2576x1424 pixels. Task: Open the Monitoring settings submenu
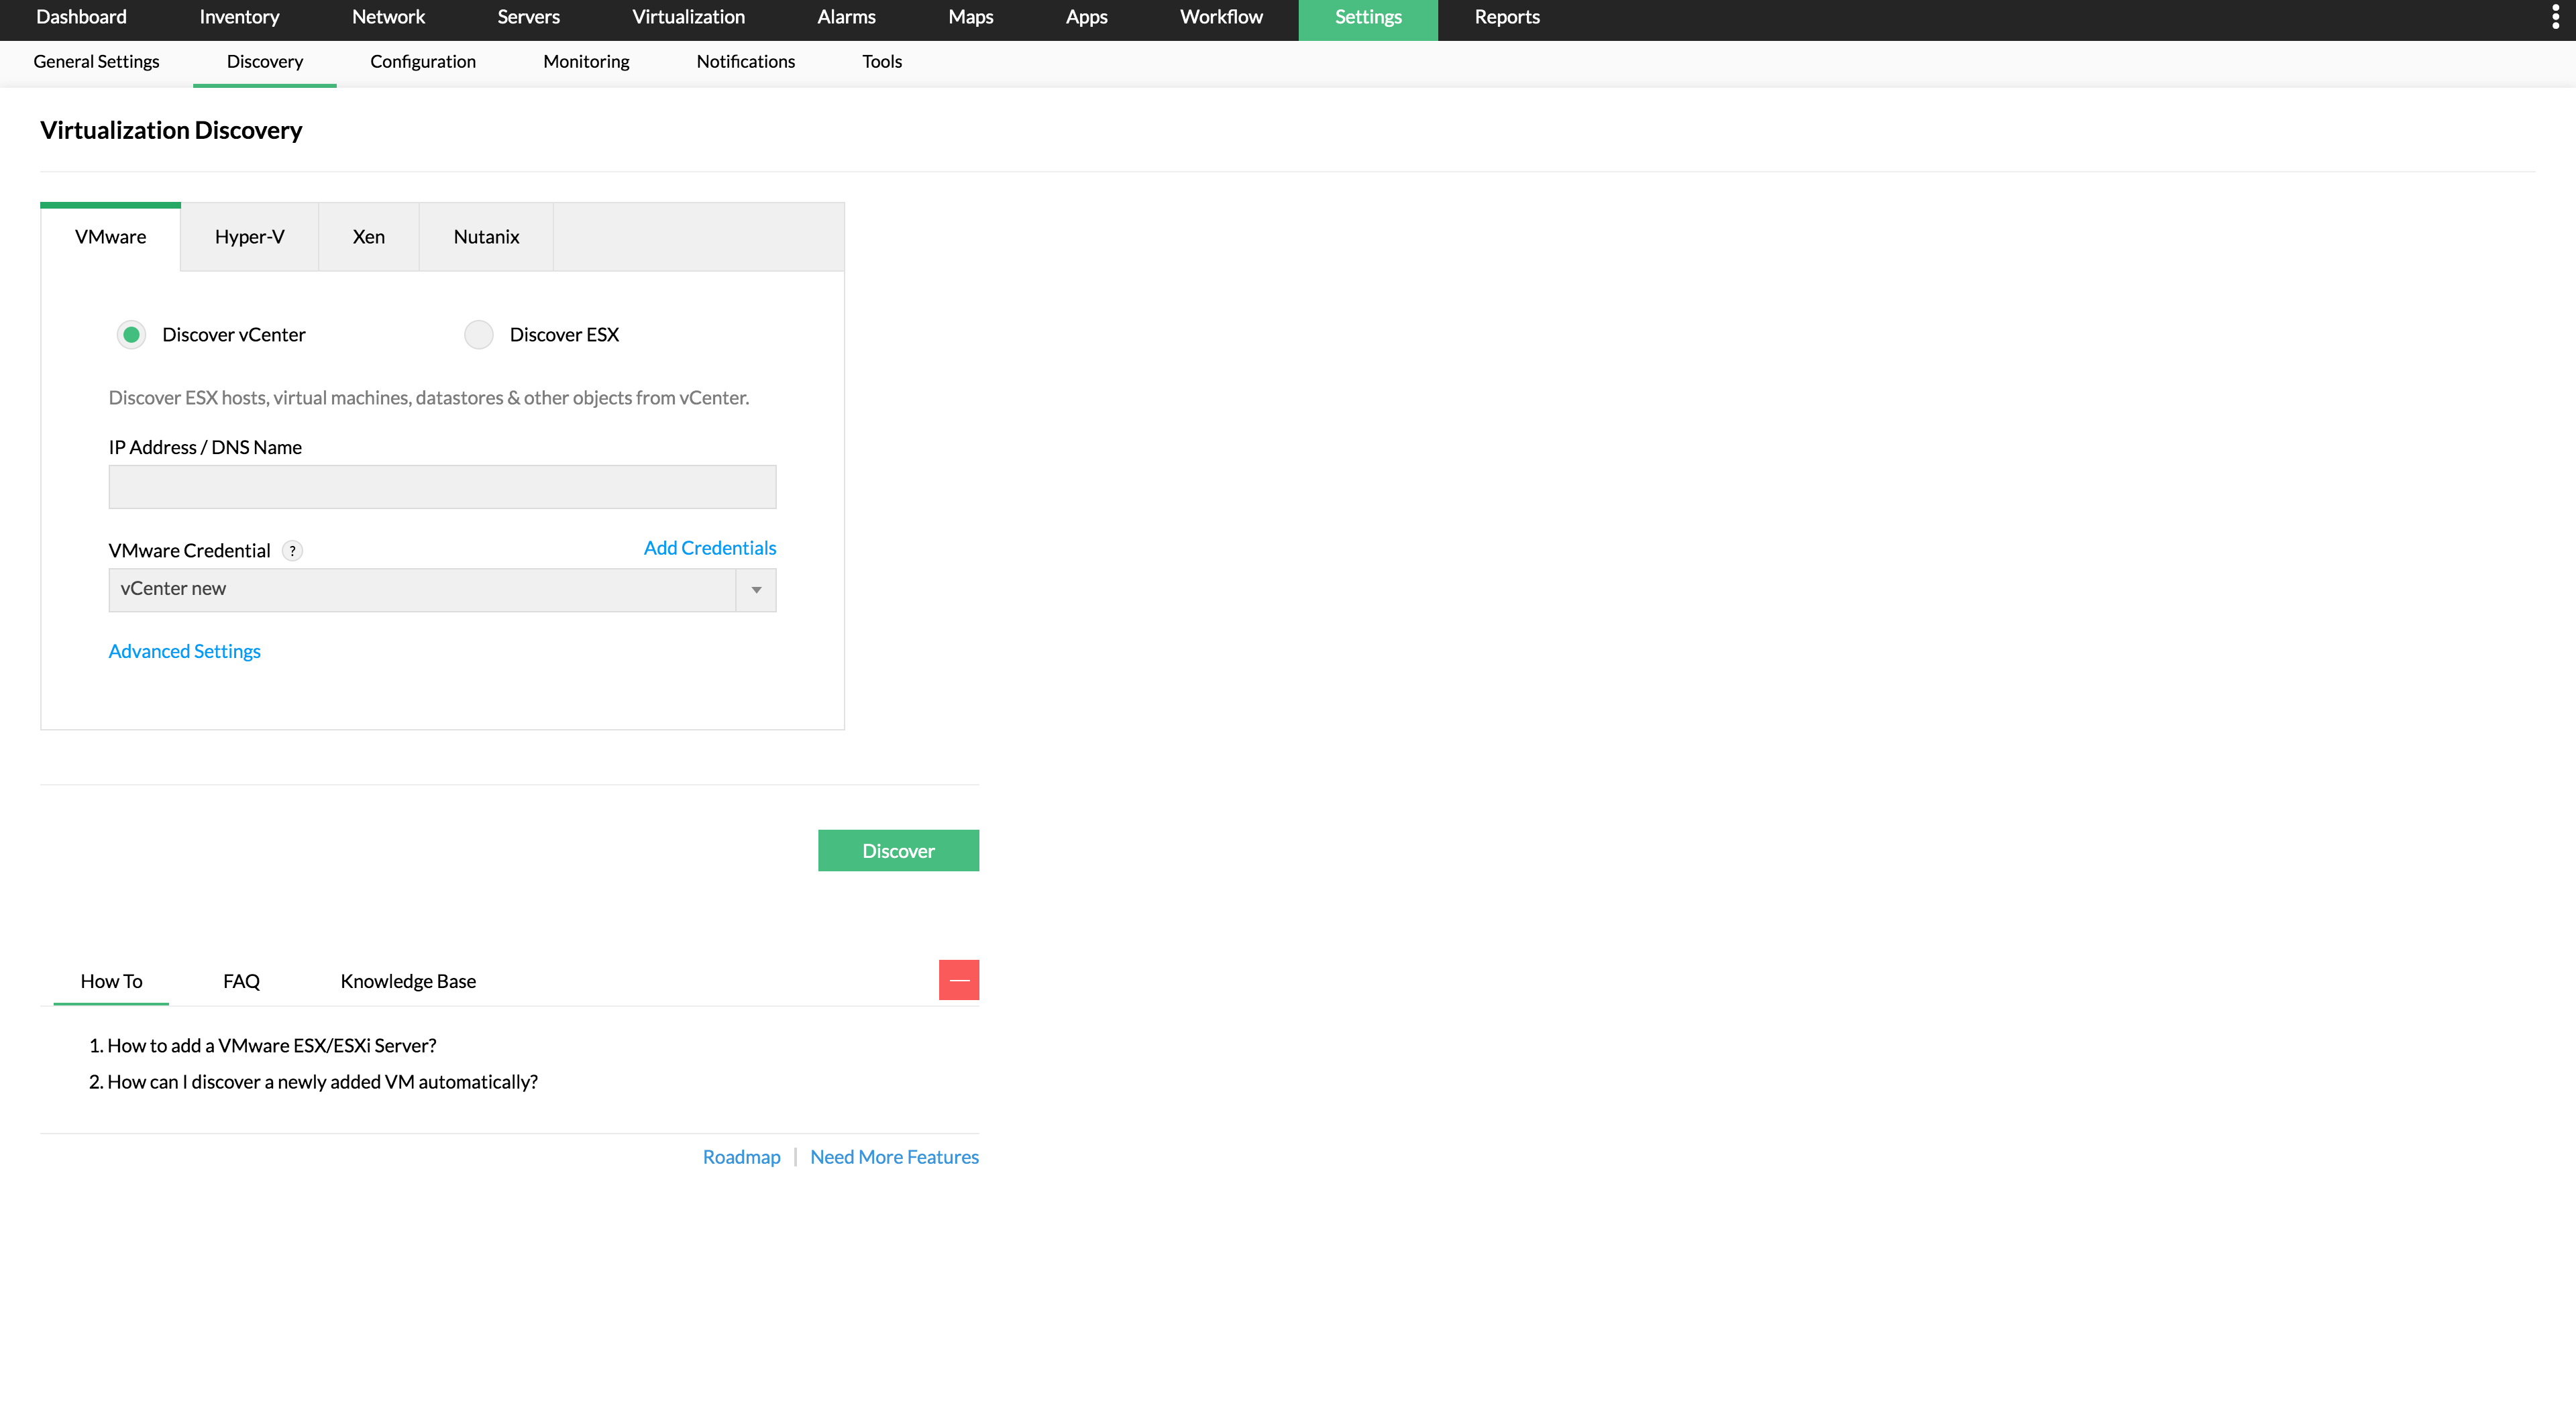tap(586, 62)
